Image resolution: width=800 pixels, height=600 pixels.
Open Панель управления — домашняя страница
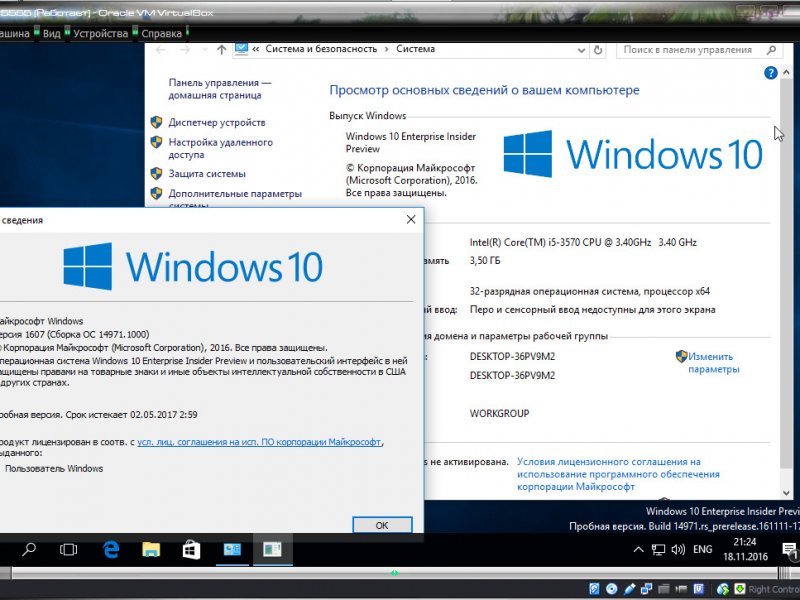click(x=219, y=89)
